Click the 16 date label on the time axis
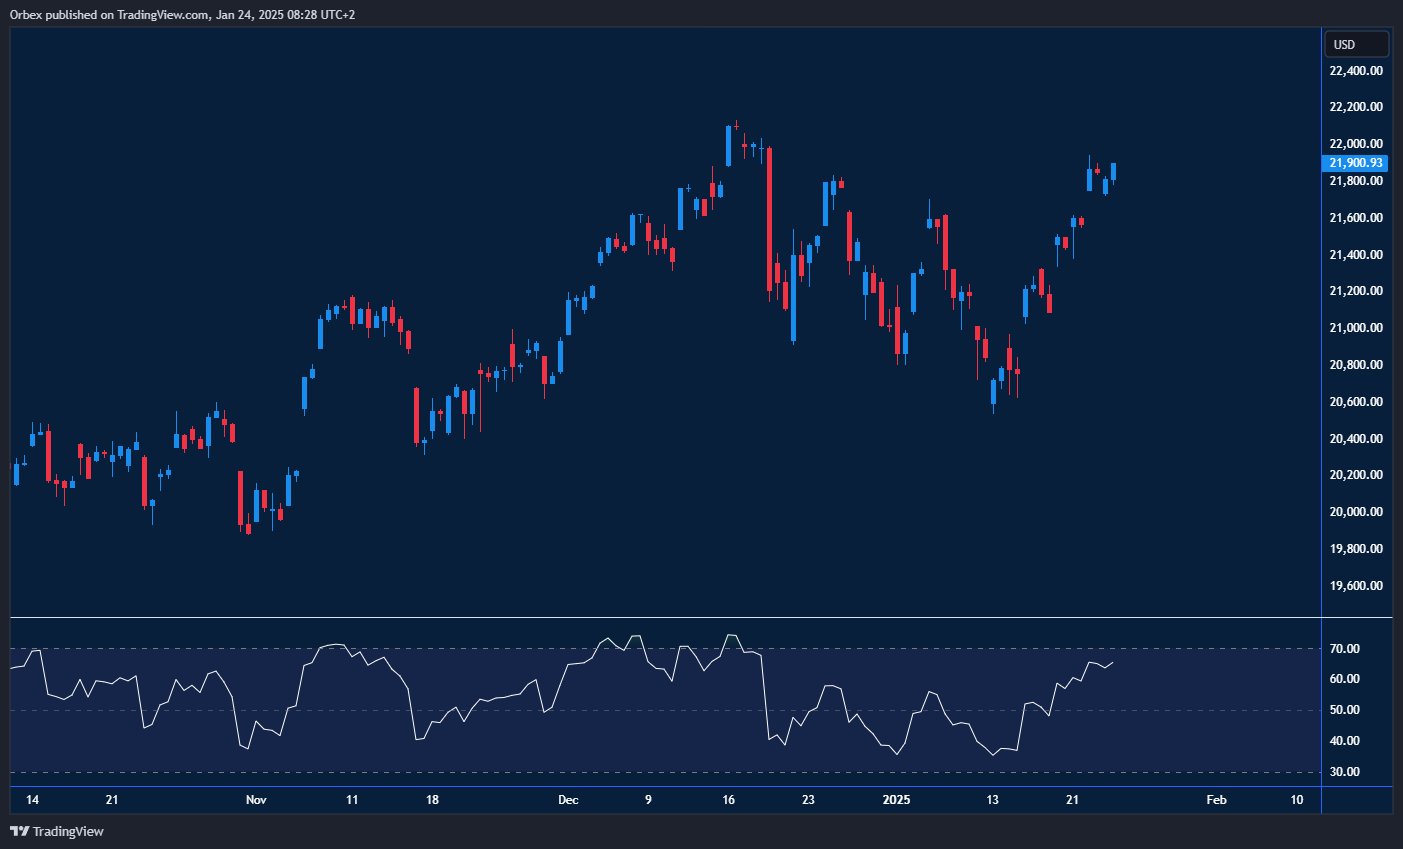This screenshot has width=1403, height=849. (x=728, y=800)
